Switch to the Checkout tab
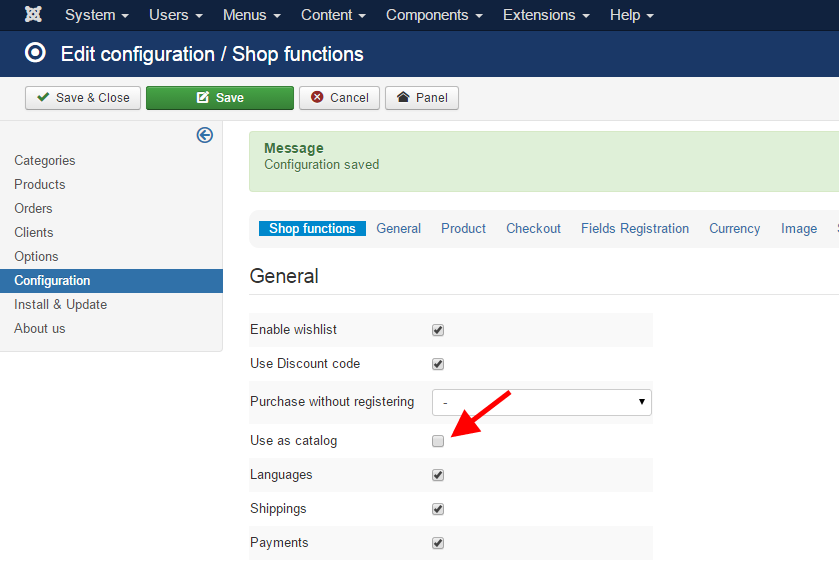Viewport: 839px width, 565px height. [533, 229]
